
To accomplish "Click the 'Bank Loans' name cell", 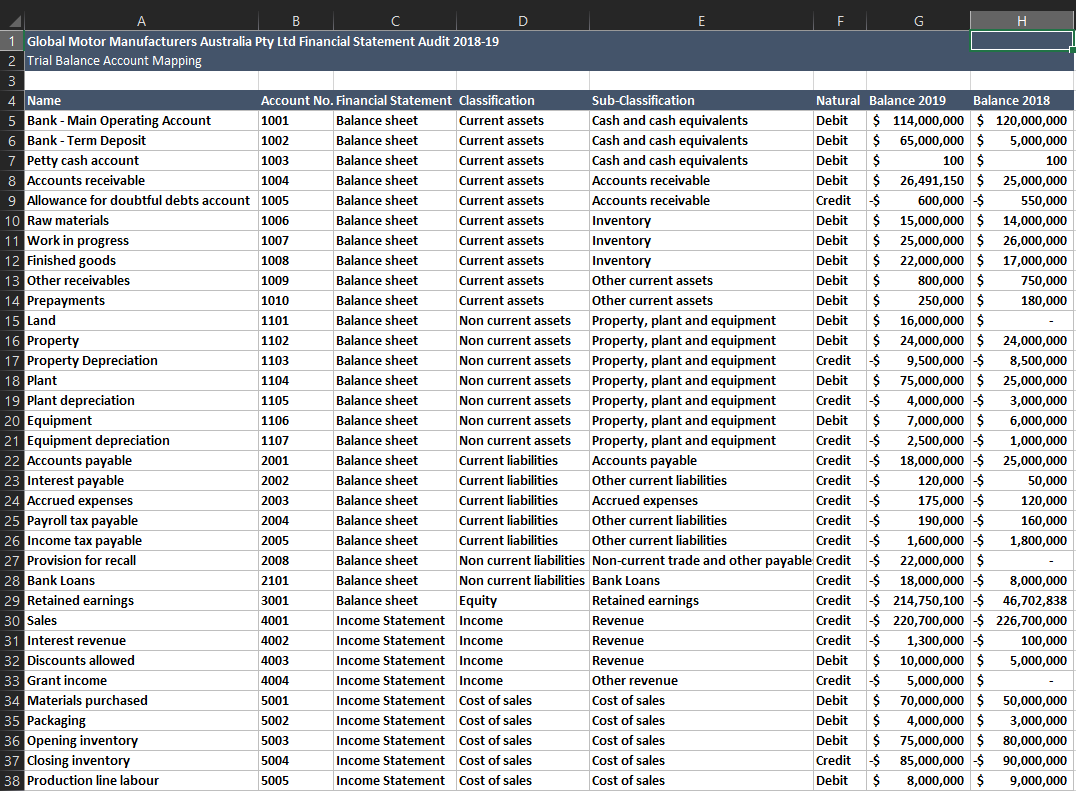I will click(141, 581).
